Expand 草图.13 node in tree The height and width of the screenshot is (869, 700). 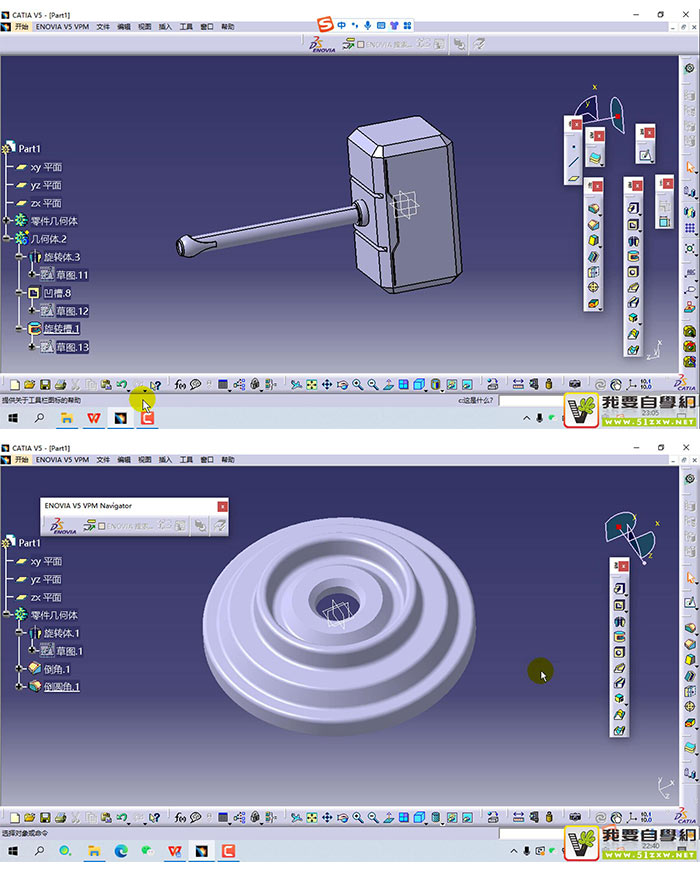point(33,346)
